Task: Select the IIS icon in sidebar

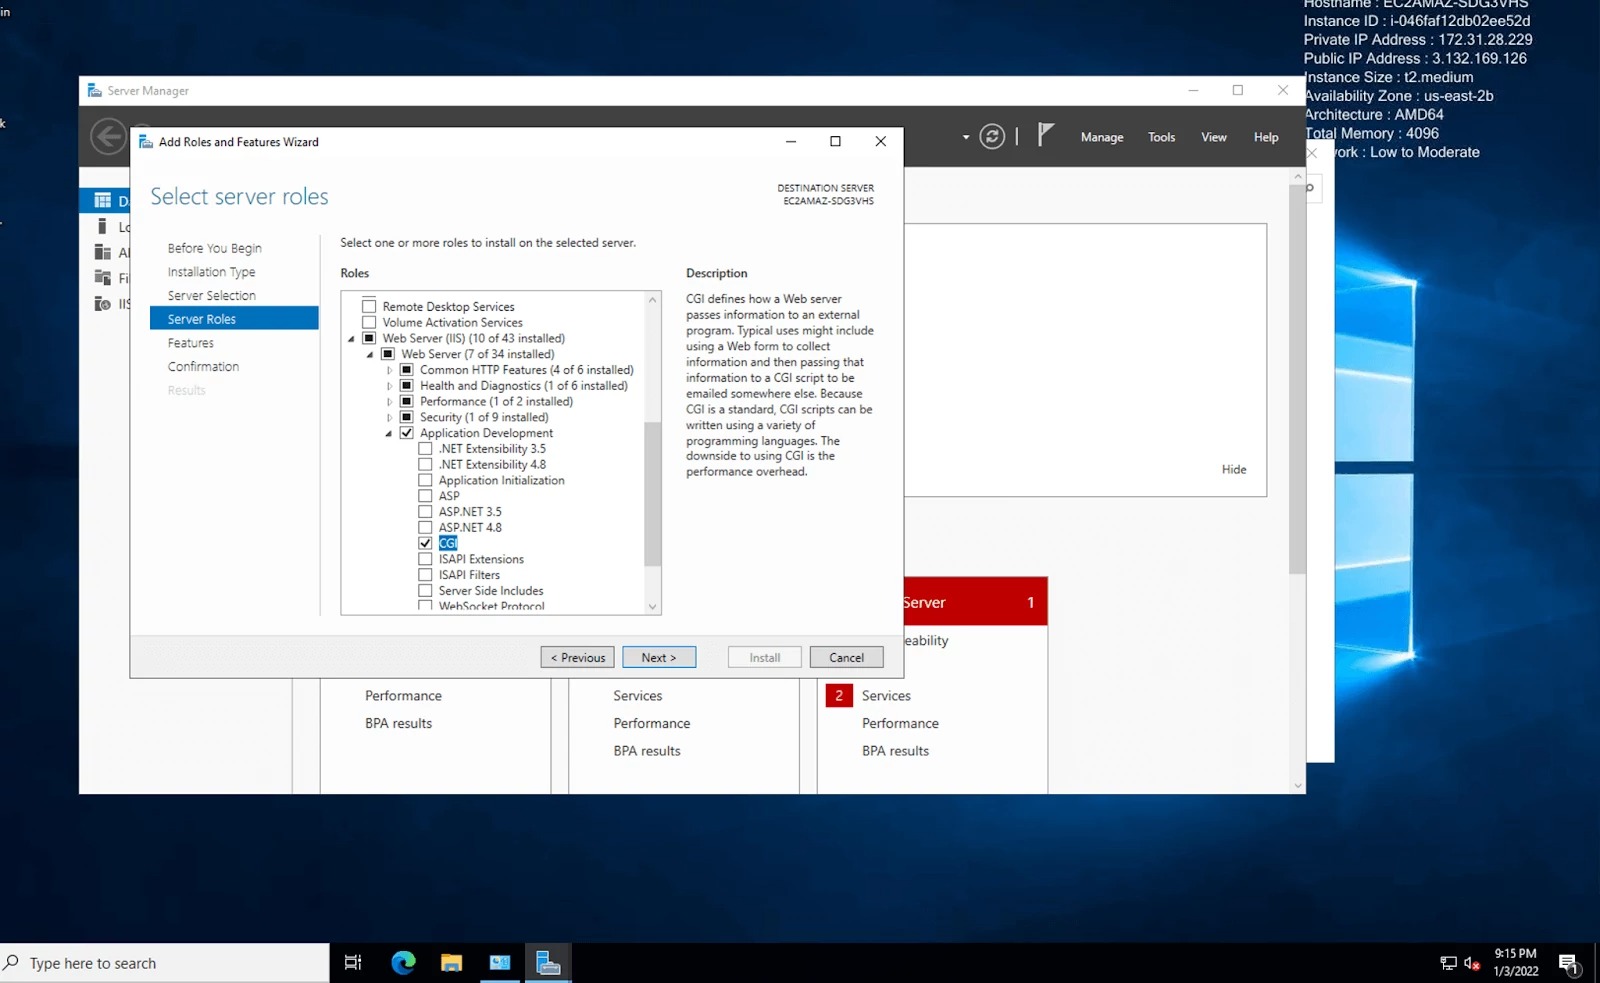Action: pyautogui.click(x=102, y=304)
